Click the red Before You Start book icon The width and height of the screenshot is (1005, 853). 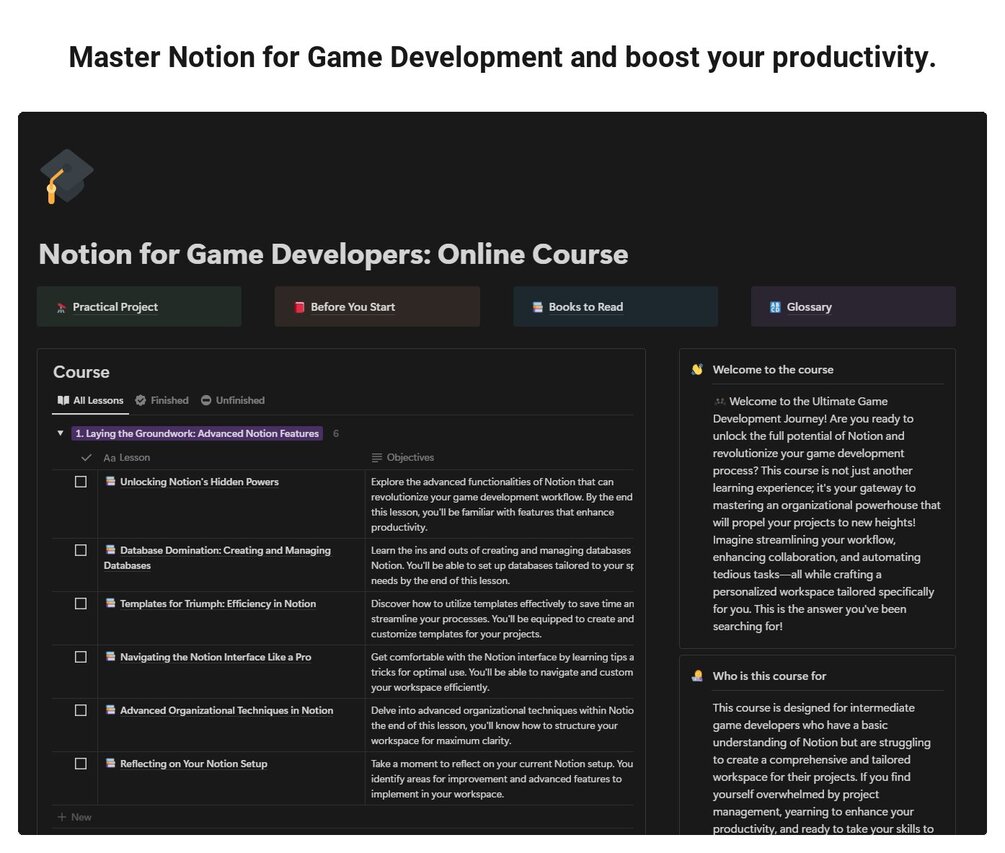tap(299, 307)
